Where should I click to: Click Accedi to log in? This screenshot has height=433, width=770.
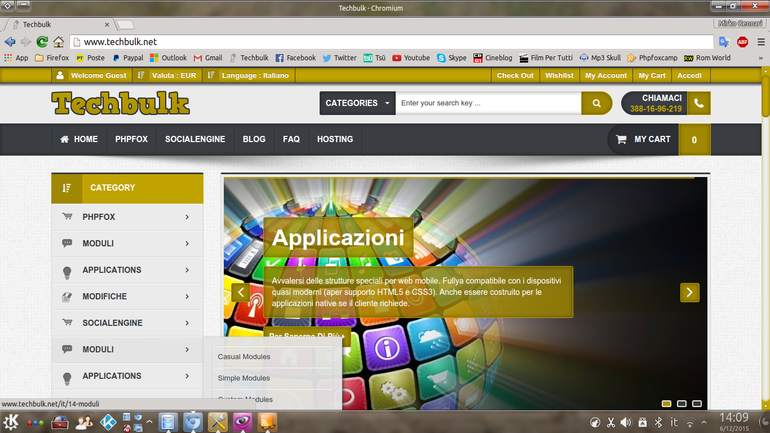(x=689, y=76)
